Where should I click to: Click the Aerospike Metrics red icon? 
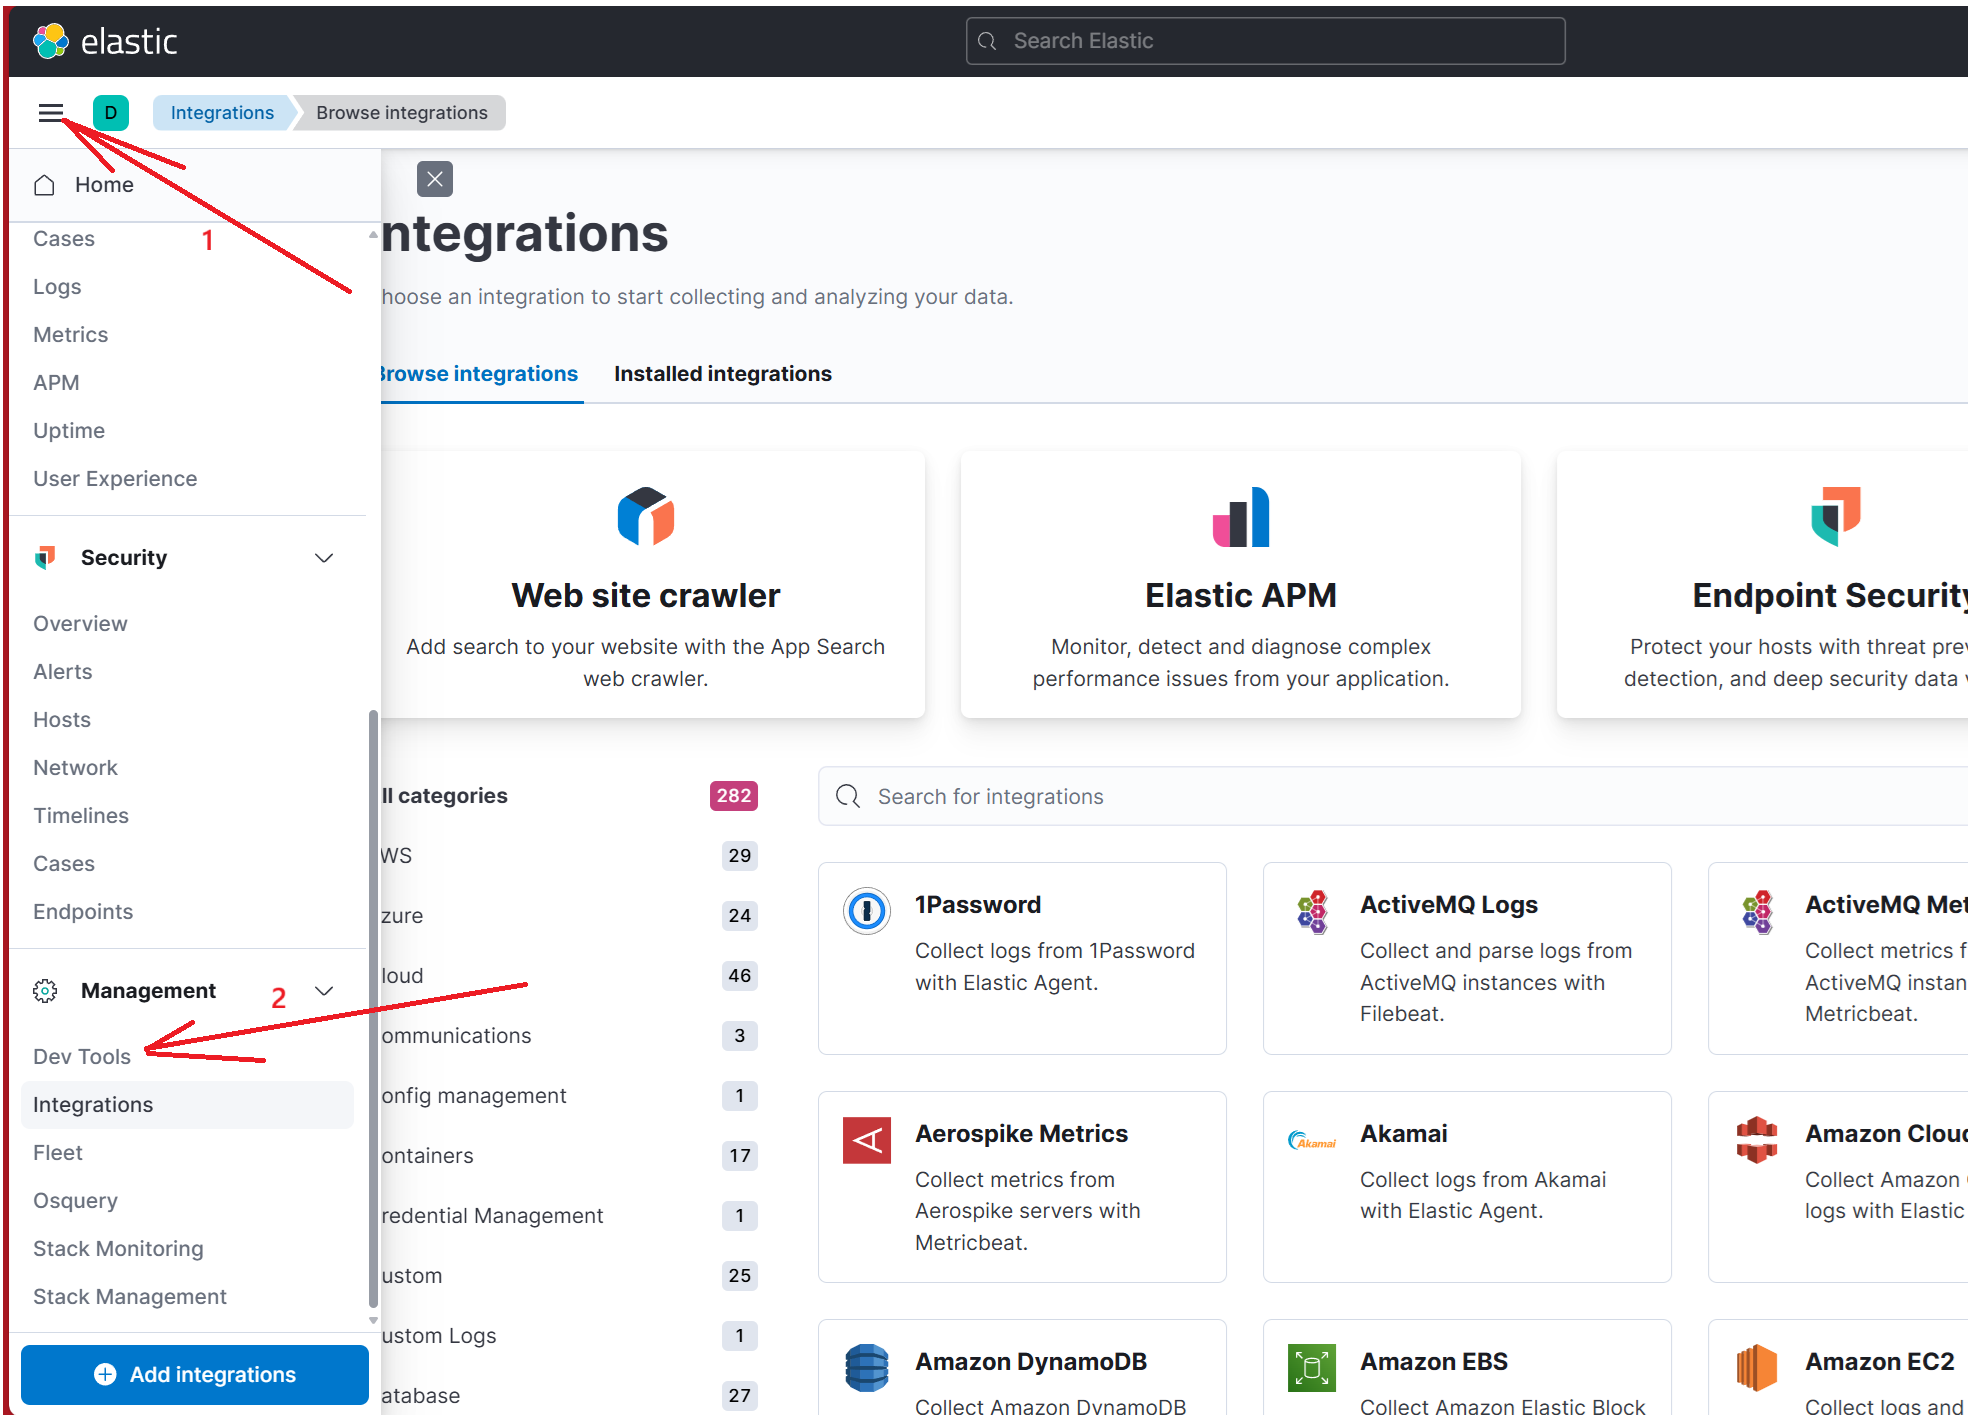[x=866, y=1140]
